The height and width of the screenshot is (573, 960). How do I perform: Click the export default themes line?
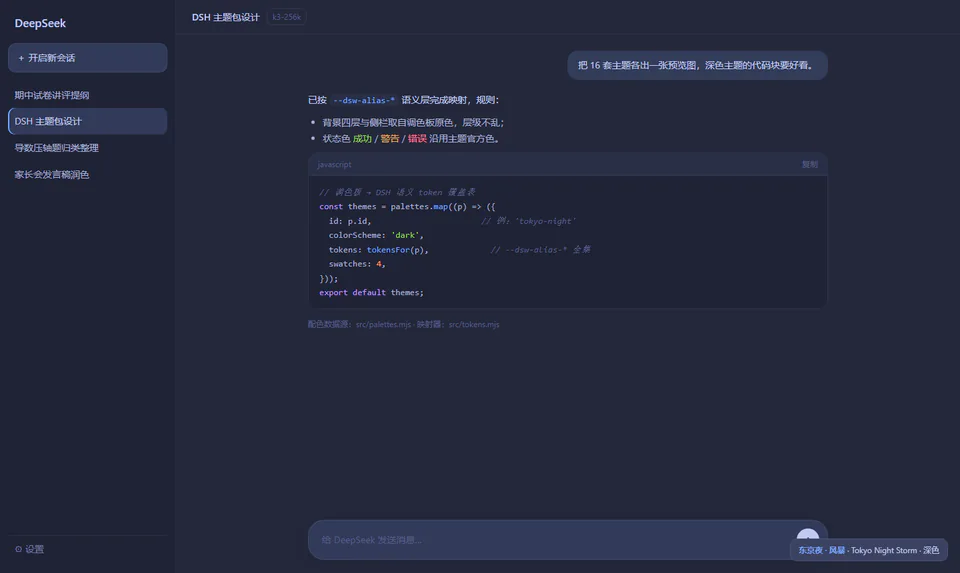coord(371,293)
